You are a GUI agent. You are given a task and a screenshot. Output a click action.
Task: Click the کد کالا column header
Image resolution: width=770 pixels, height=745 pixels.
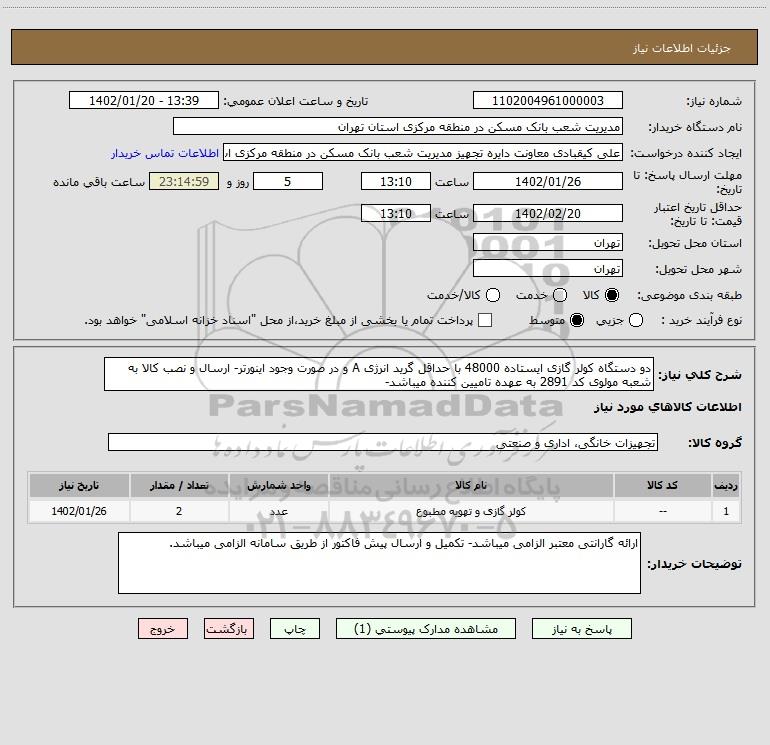663,486
